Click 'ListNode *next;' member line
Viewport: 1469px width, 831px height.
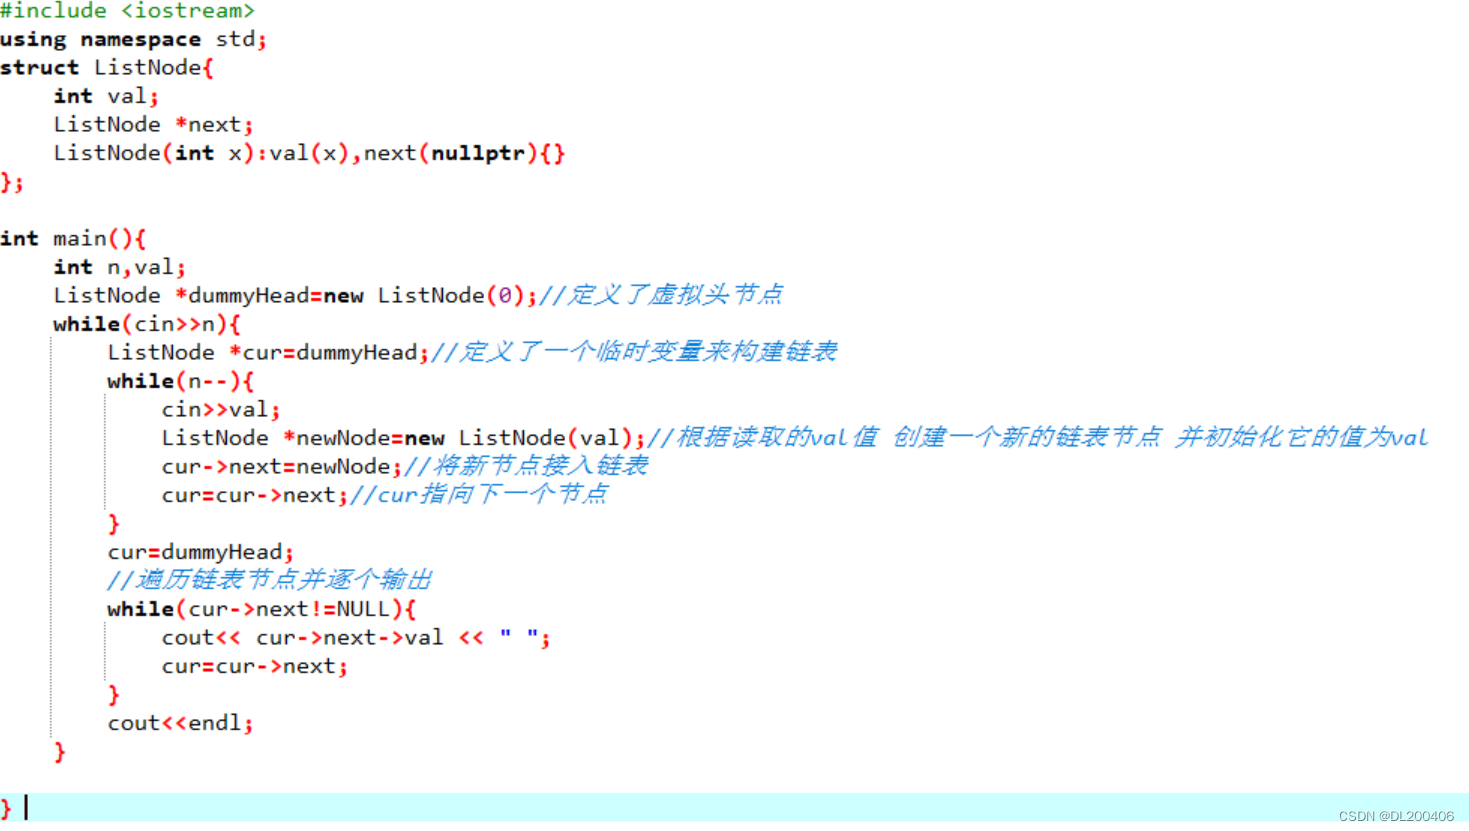click(x=153, y=125)
